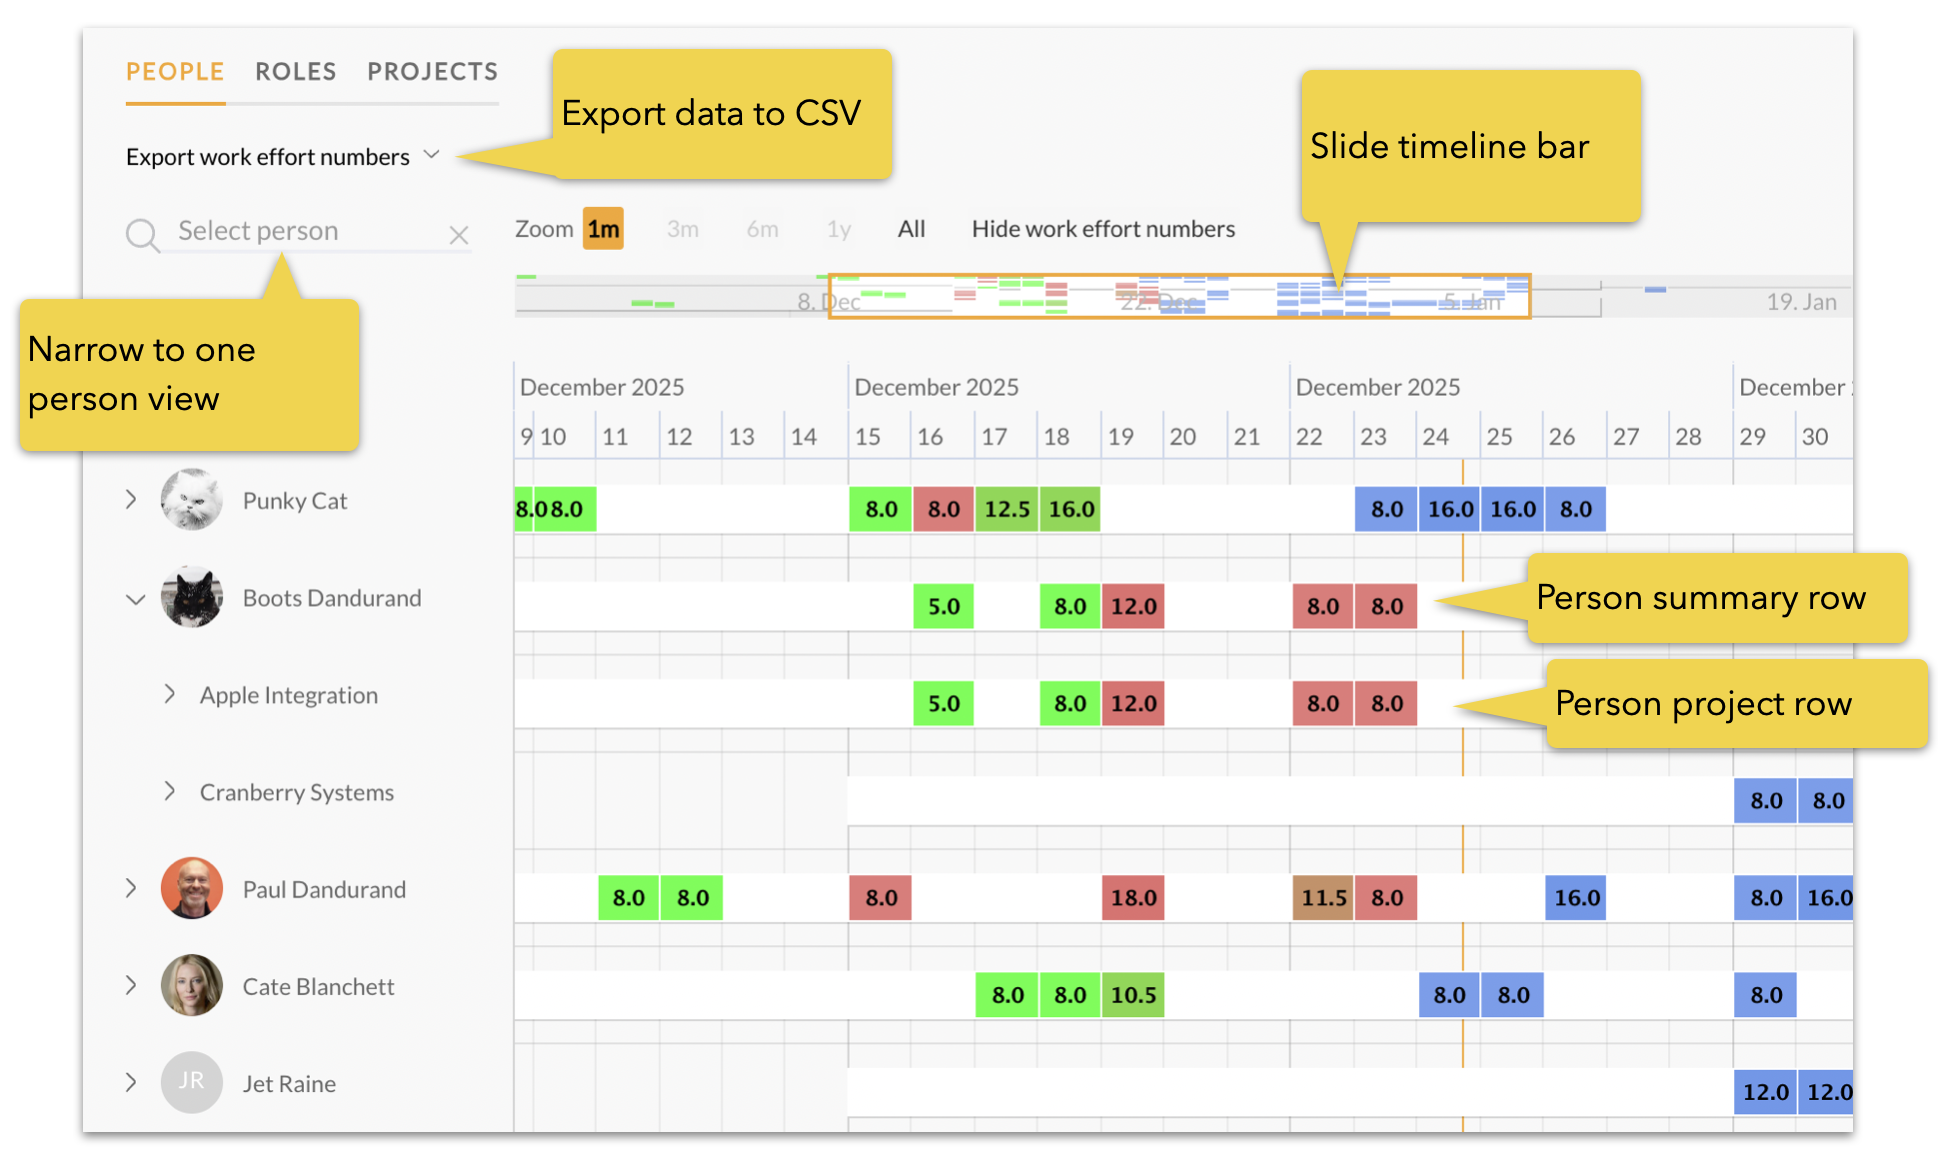Click the orange timeline range slider
Screen dimensions: 1954x1174
point(1180,297)
